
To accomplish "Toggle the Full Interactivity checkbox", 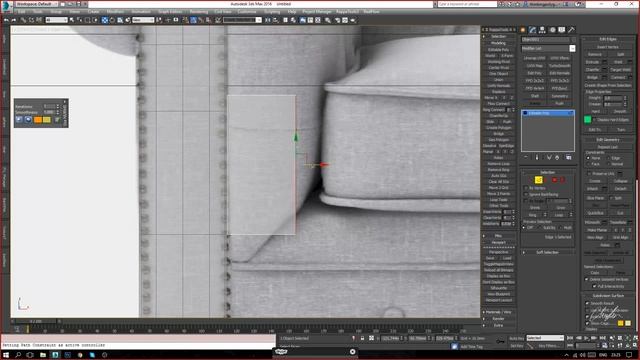I will [594, 286].
